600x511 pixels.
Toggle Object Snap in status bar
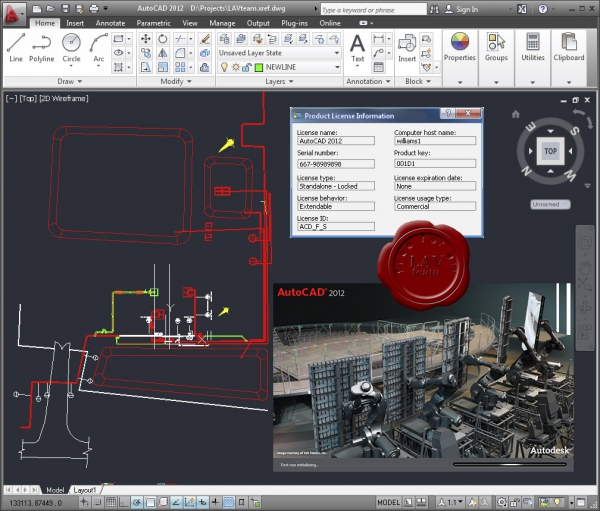pos(150,502)
